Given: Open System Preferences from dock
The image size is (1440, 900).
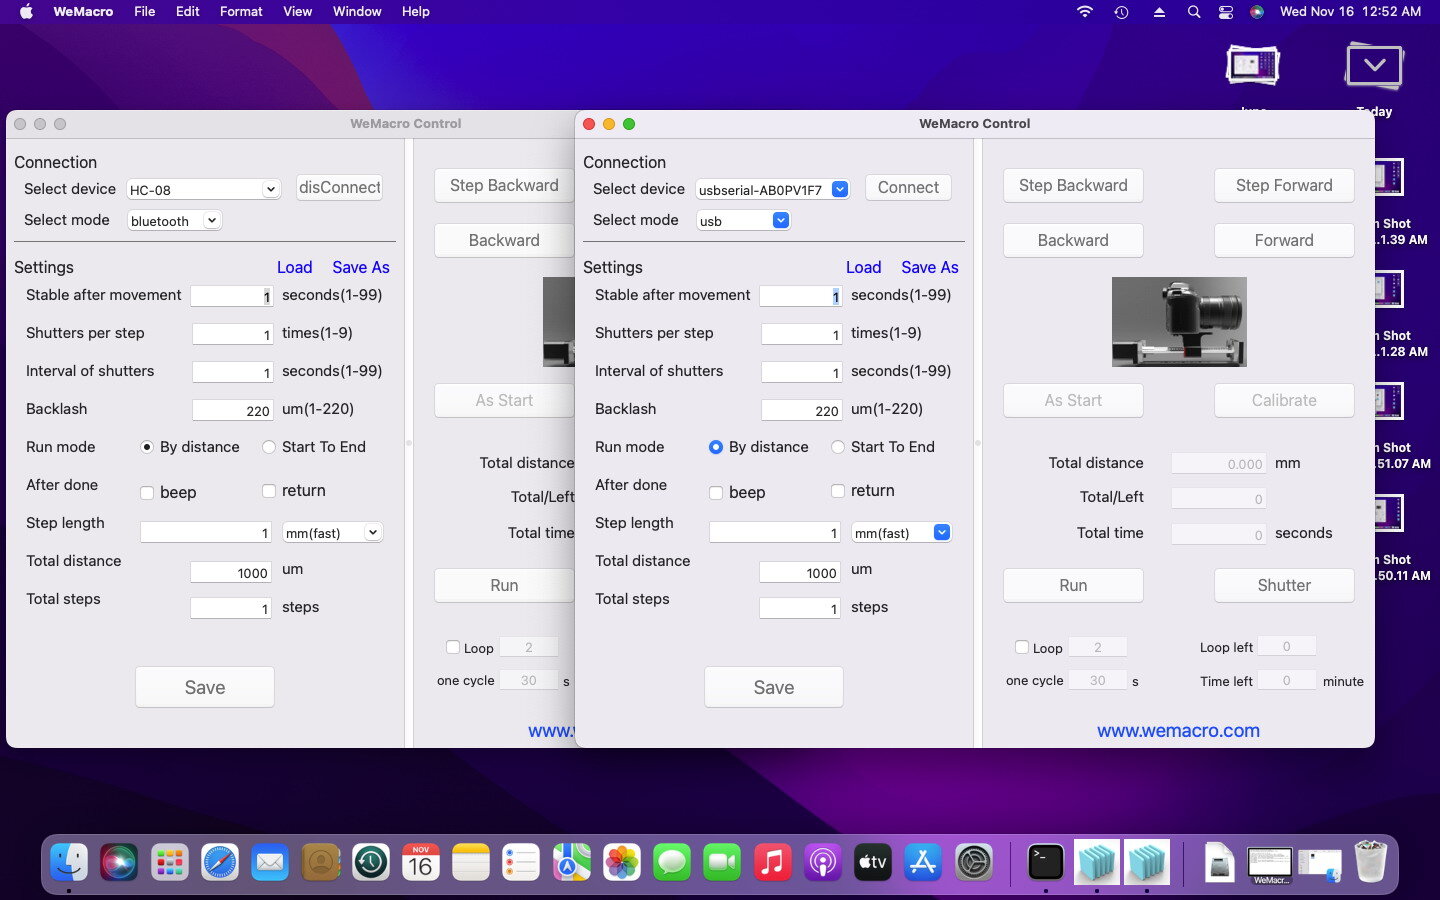Looking at the screenshot, I should pos(973,861).
